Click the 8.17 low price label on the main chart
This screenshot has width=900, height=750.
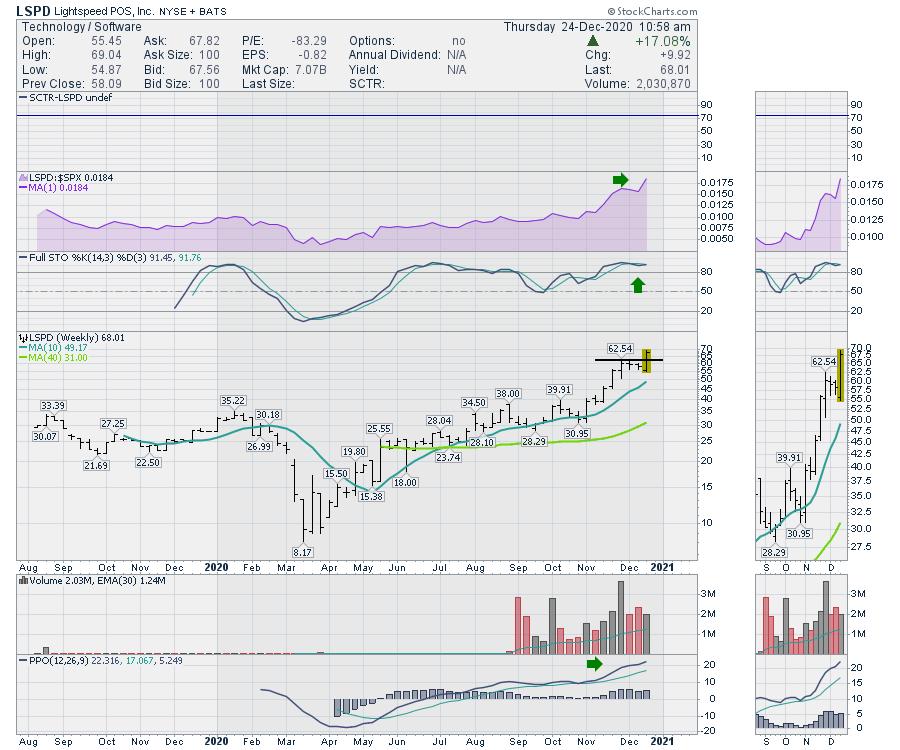click(304, 550)
